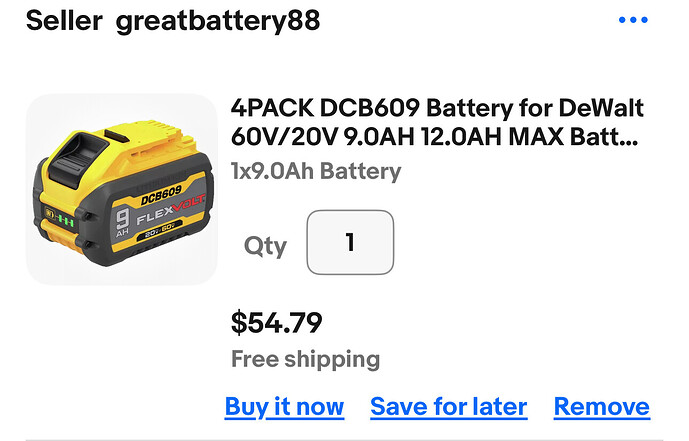Select the Qty input box
Image resolution: width=689 pixels, height=441 pixels.
coord(350,242)
